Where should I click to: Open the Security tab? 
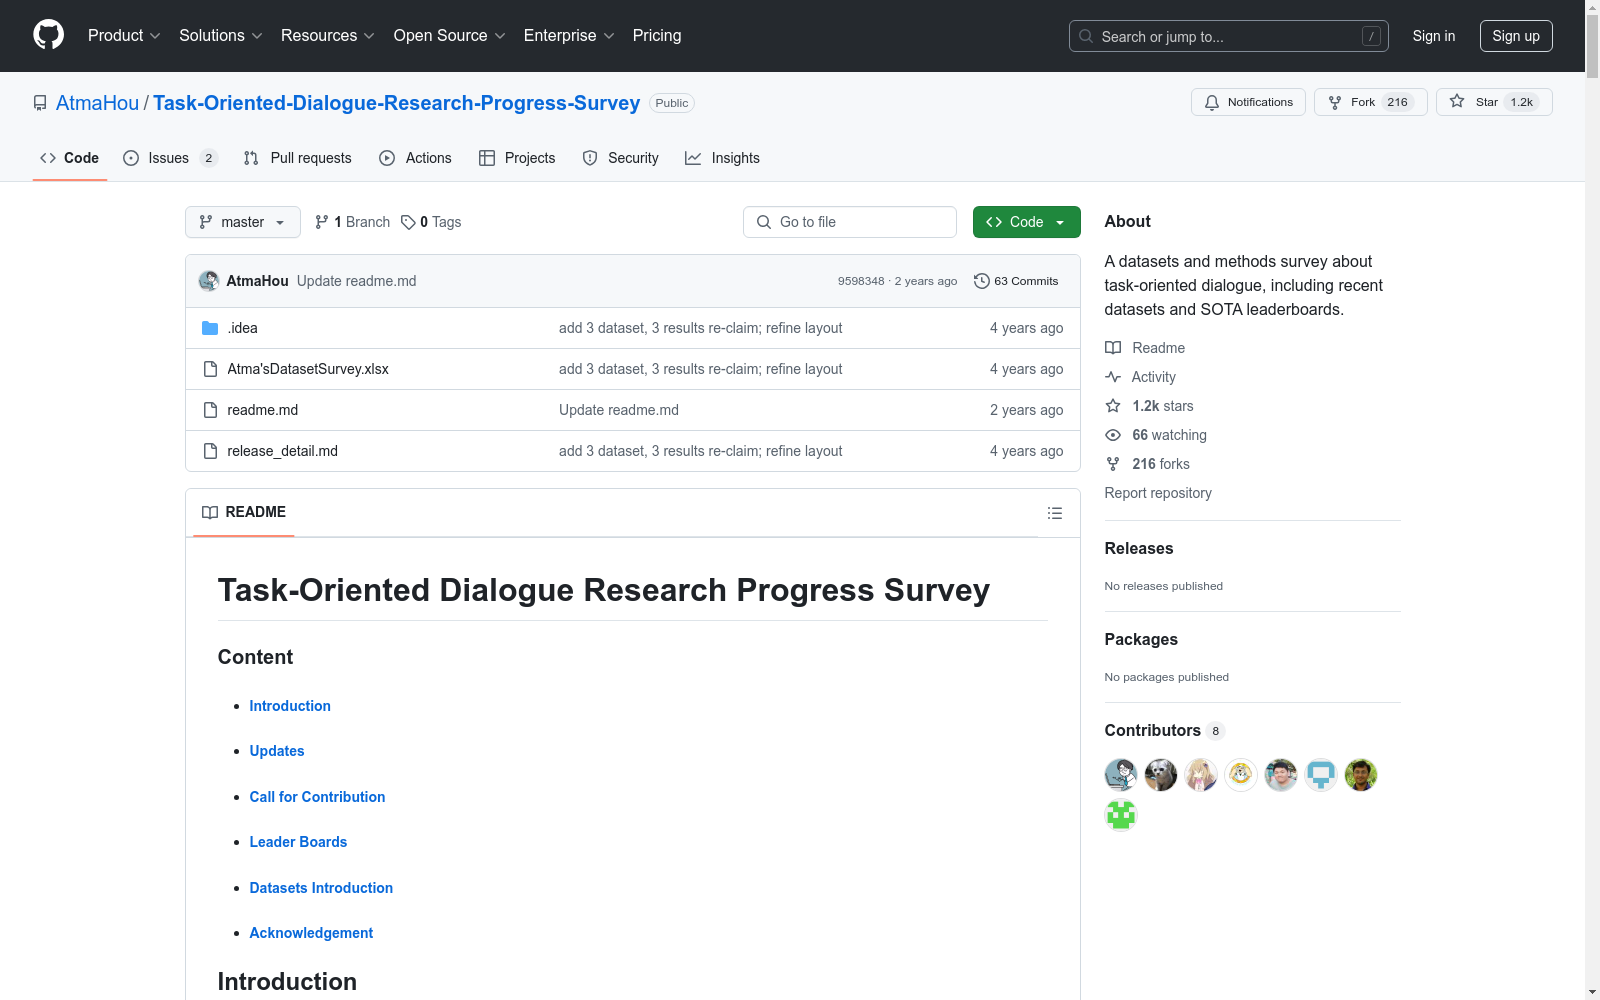point(621,158)
